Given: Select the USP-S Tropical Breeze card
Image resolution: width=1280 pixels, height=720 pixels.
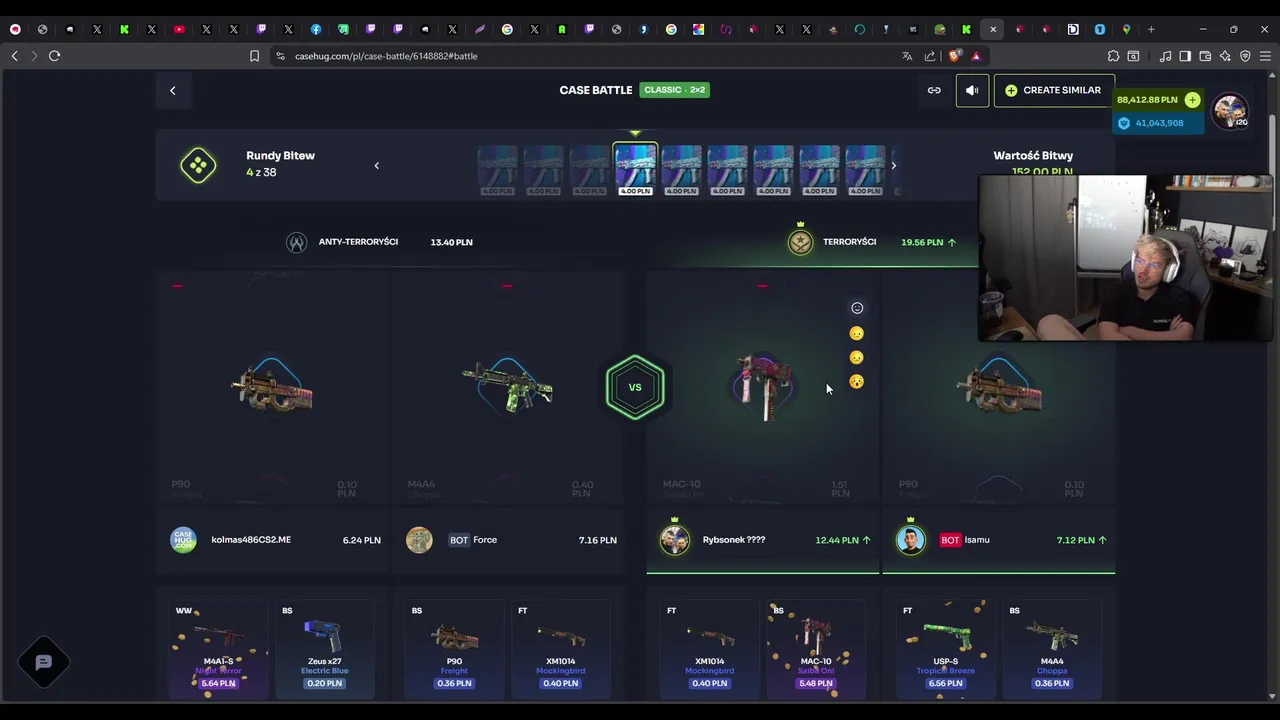Looking at the screenshot, I should point(945,647).
